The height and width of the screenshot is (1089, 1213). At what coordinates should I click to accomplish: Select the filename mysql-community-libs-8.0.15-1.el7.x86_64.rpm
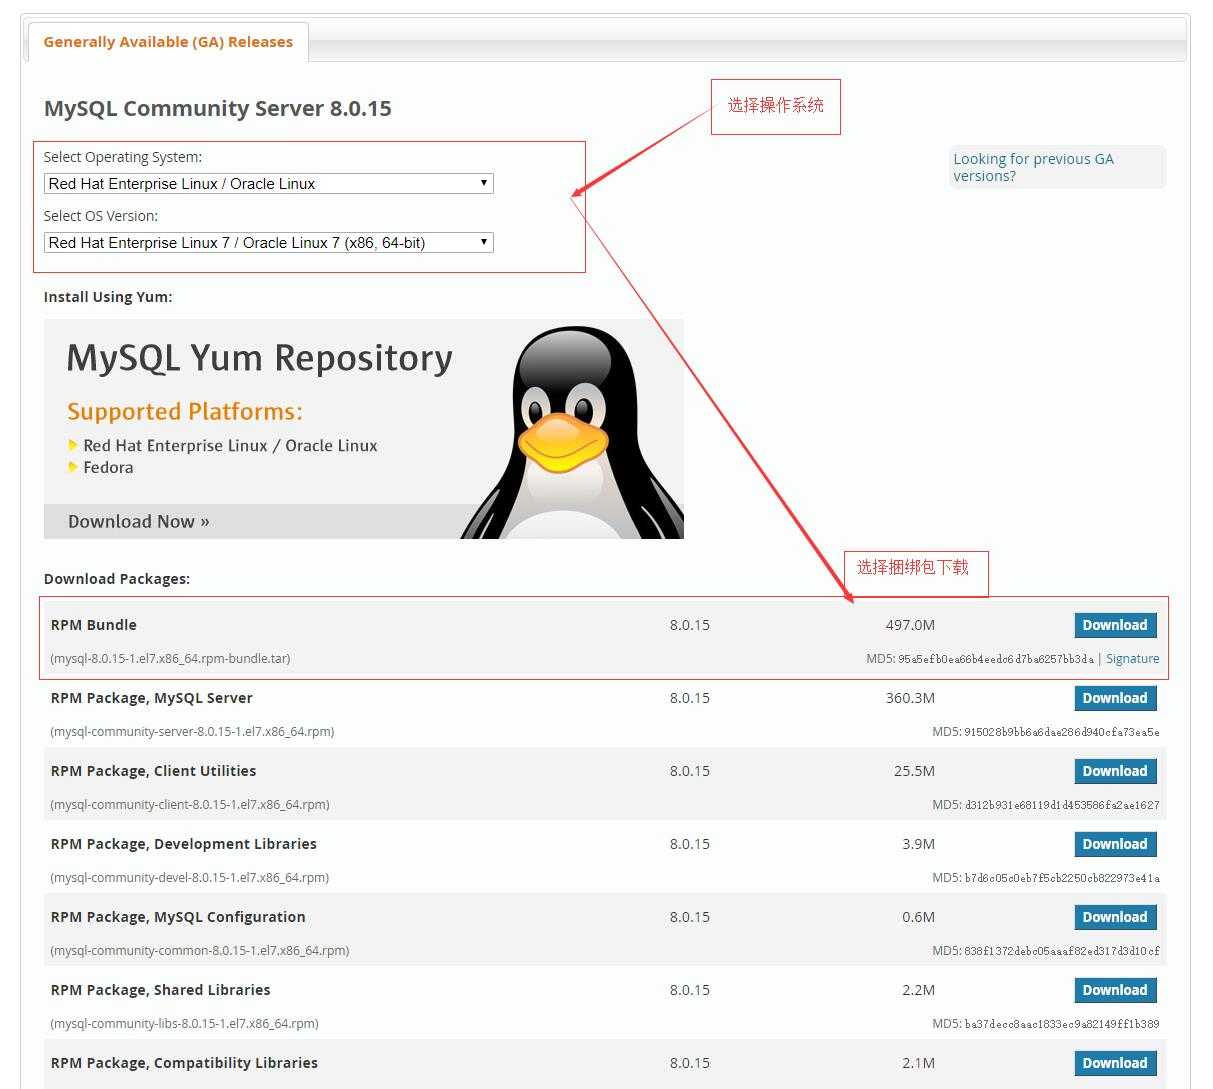pyautogui.click(x=184, y=1024)
